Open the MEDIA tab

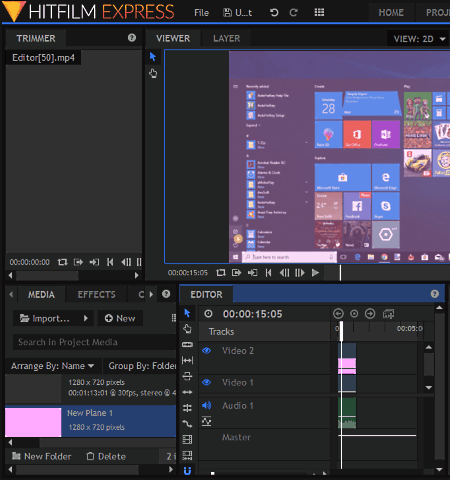click(41, 295)
